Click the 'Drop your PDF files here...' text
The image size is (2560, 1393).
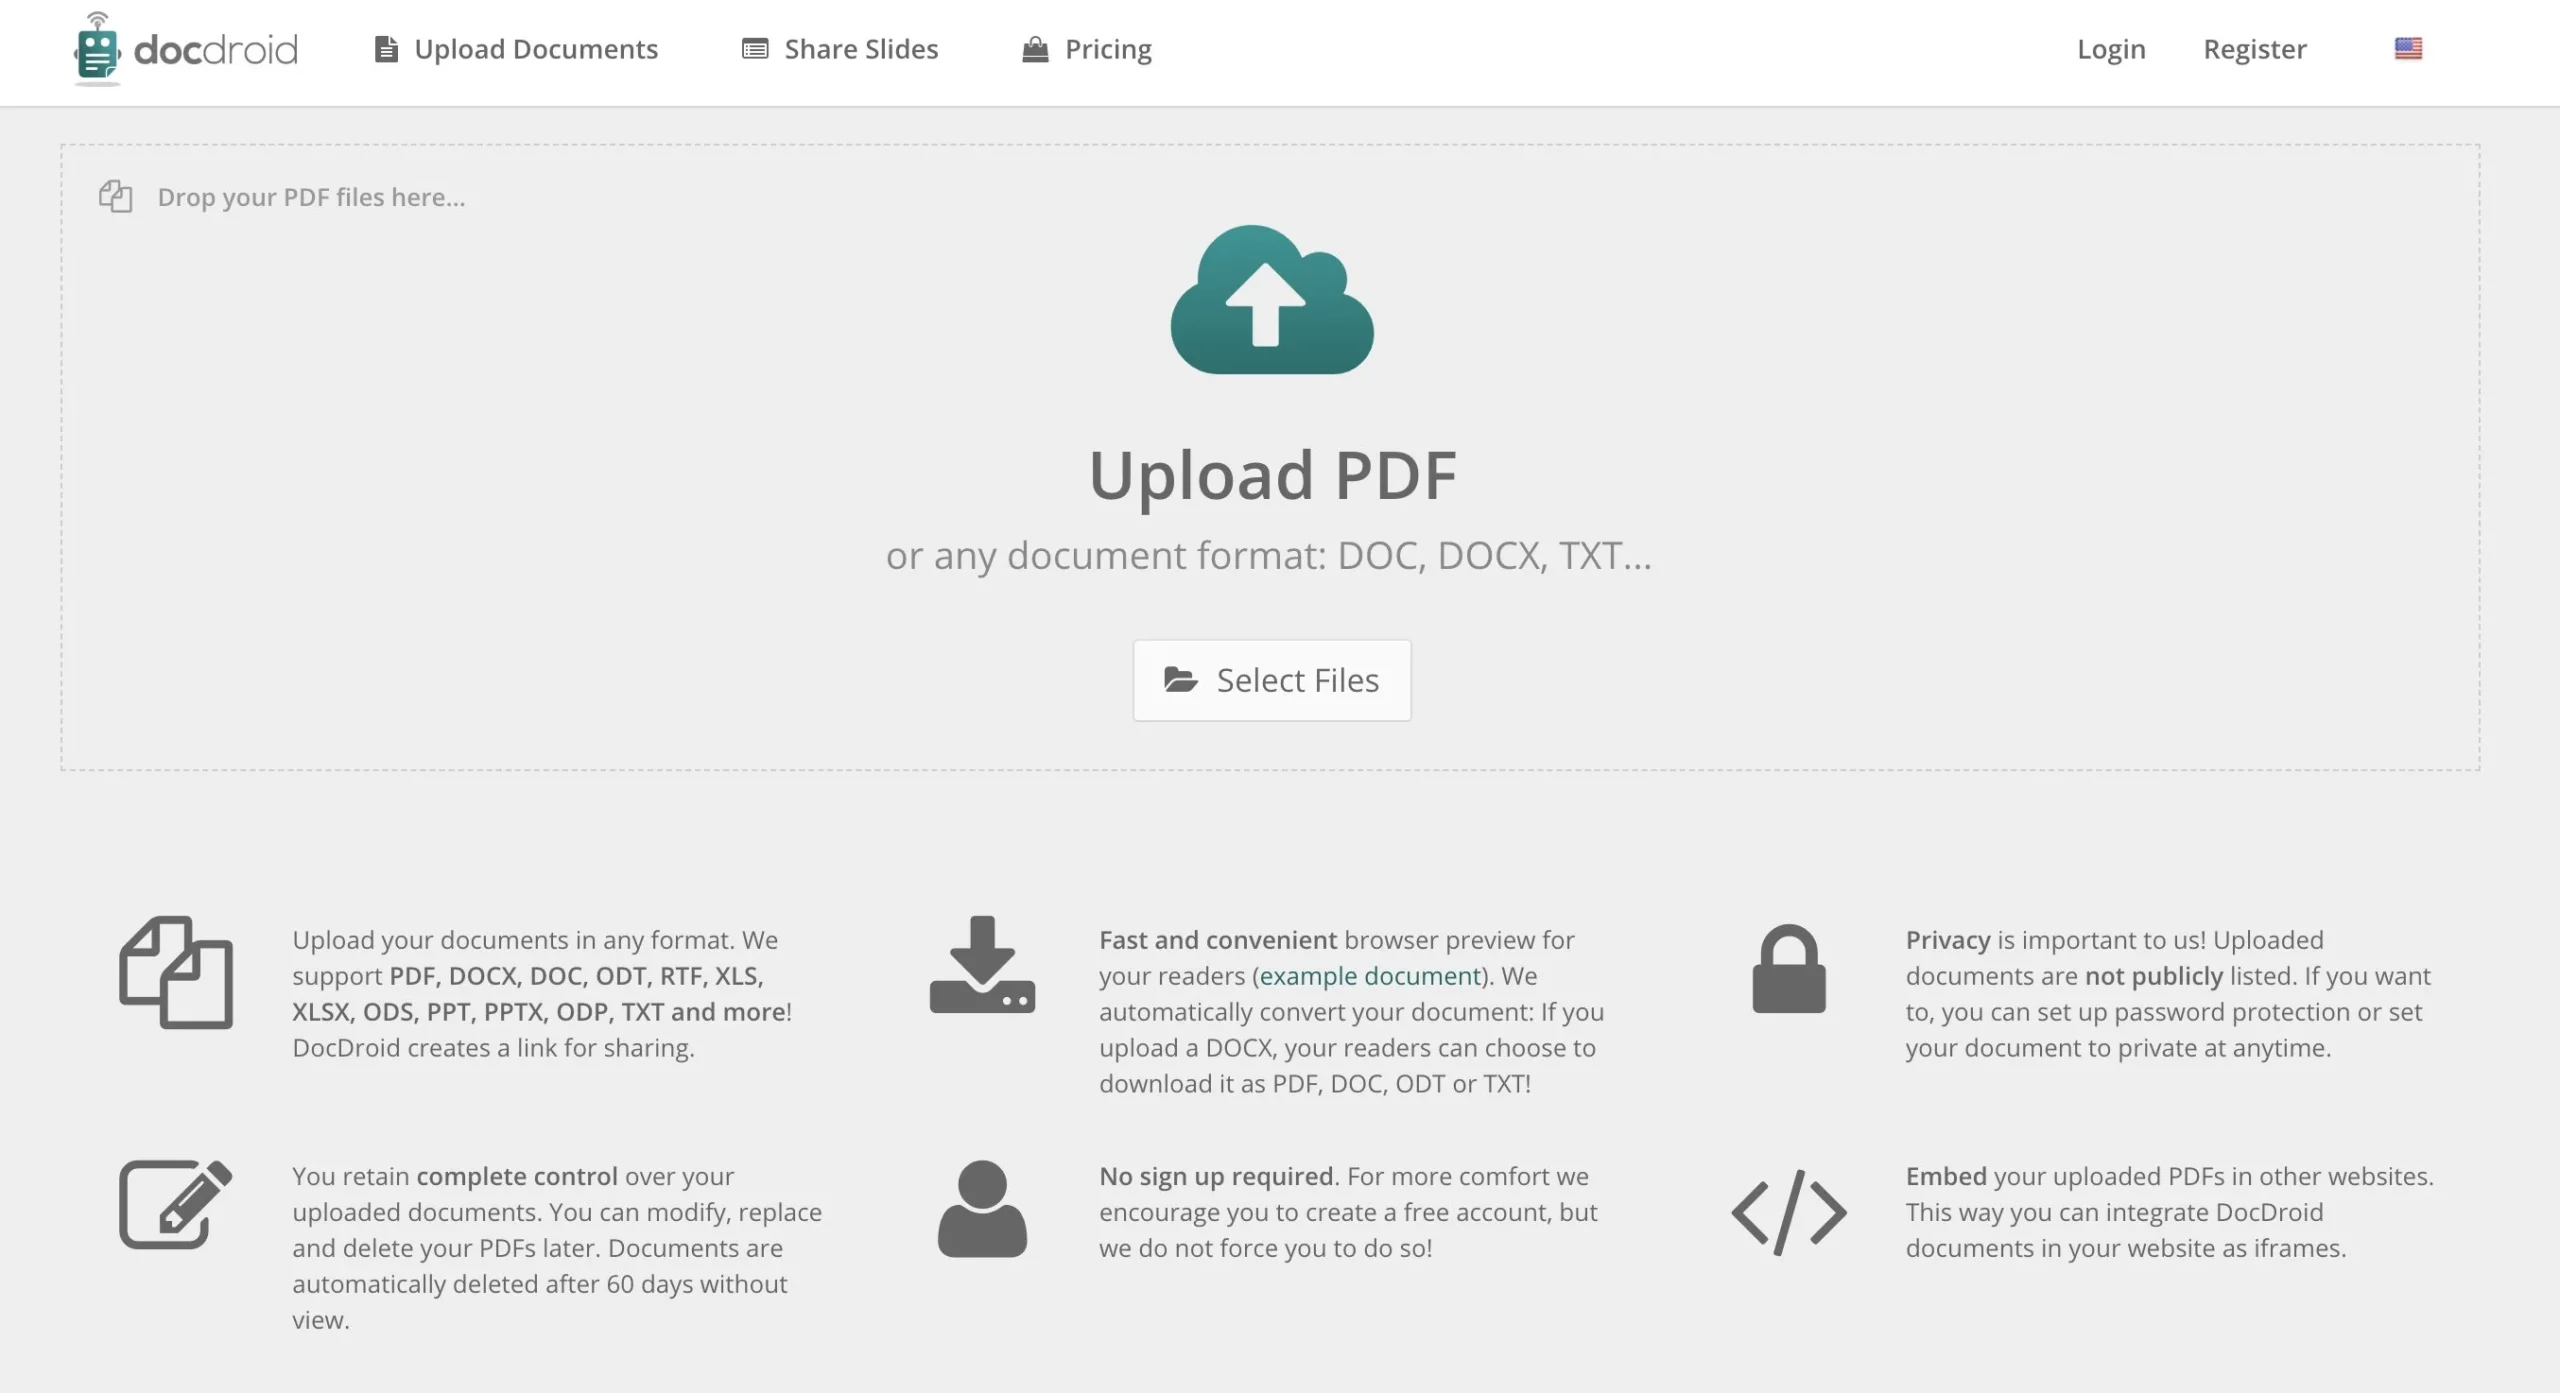pyautogui.click(x=311, y=197)
